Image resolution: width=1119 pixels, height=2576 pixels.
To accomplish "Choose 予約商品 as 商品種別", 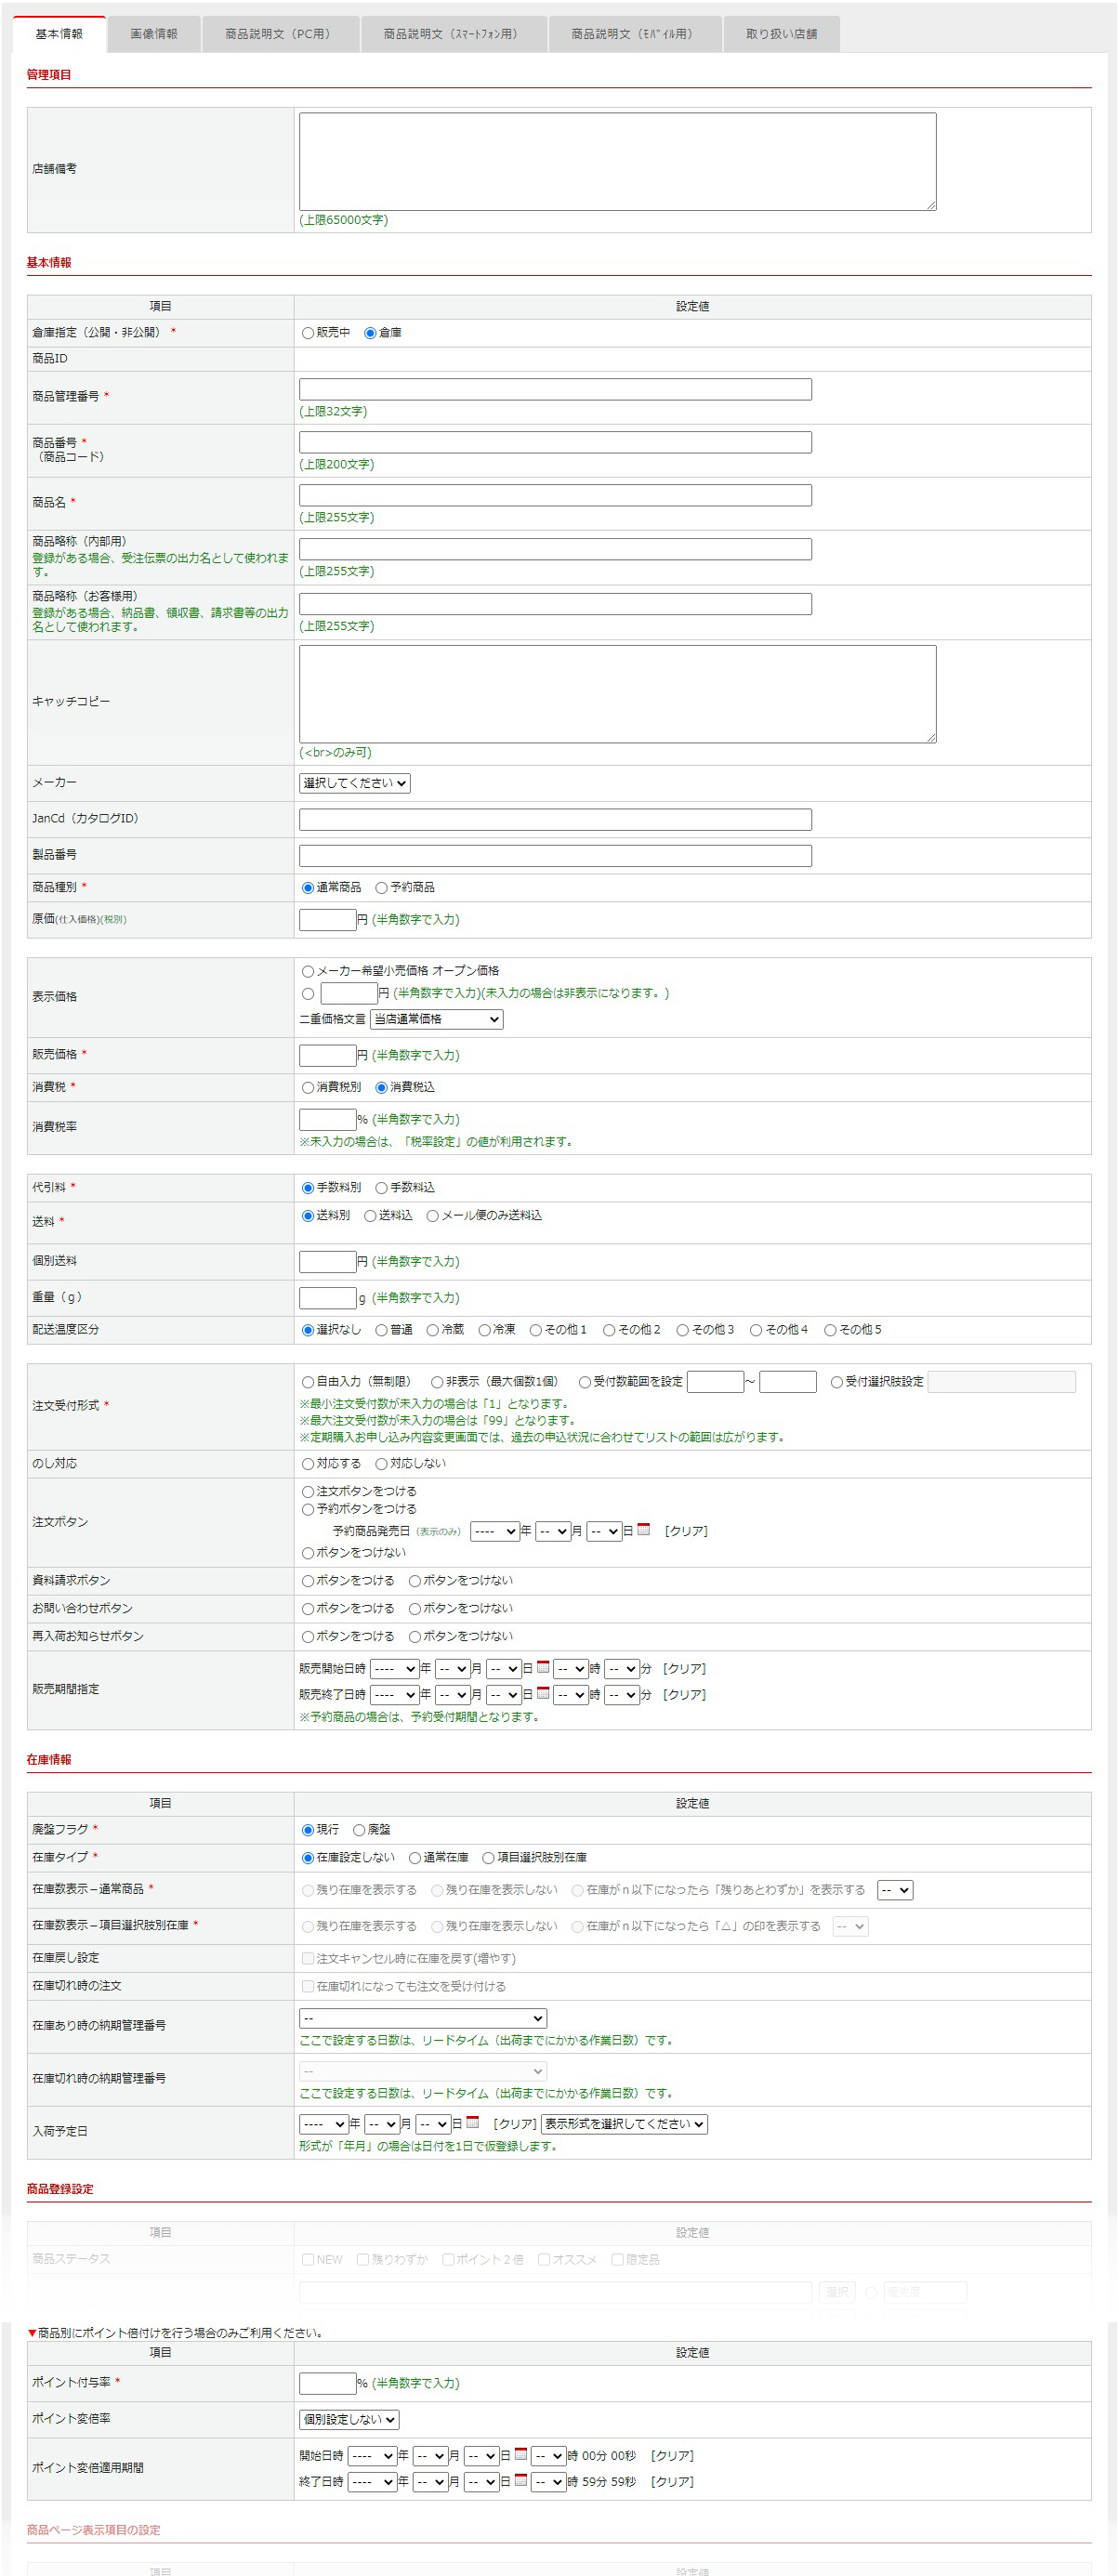I will click(381, 888).
